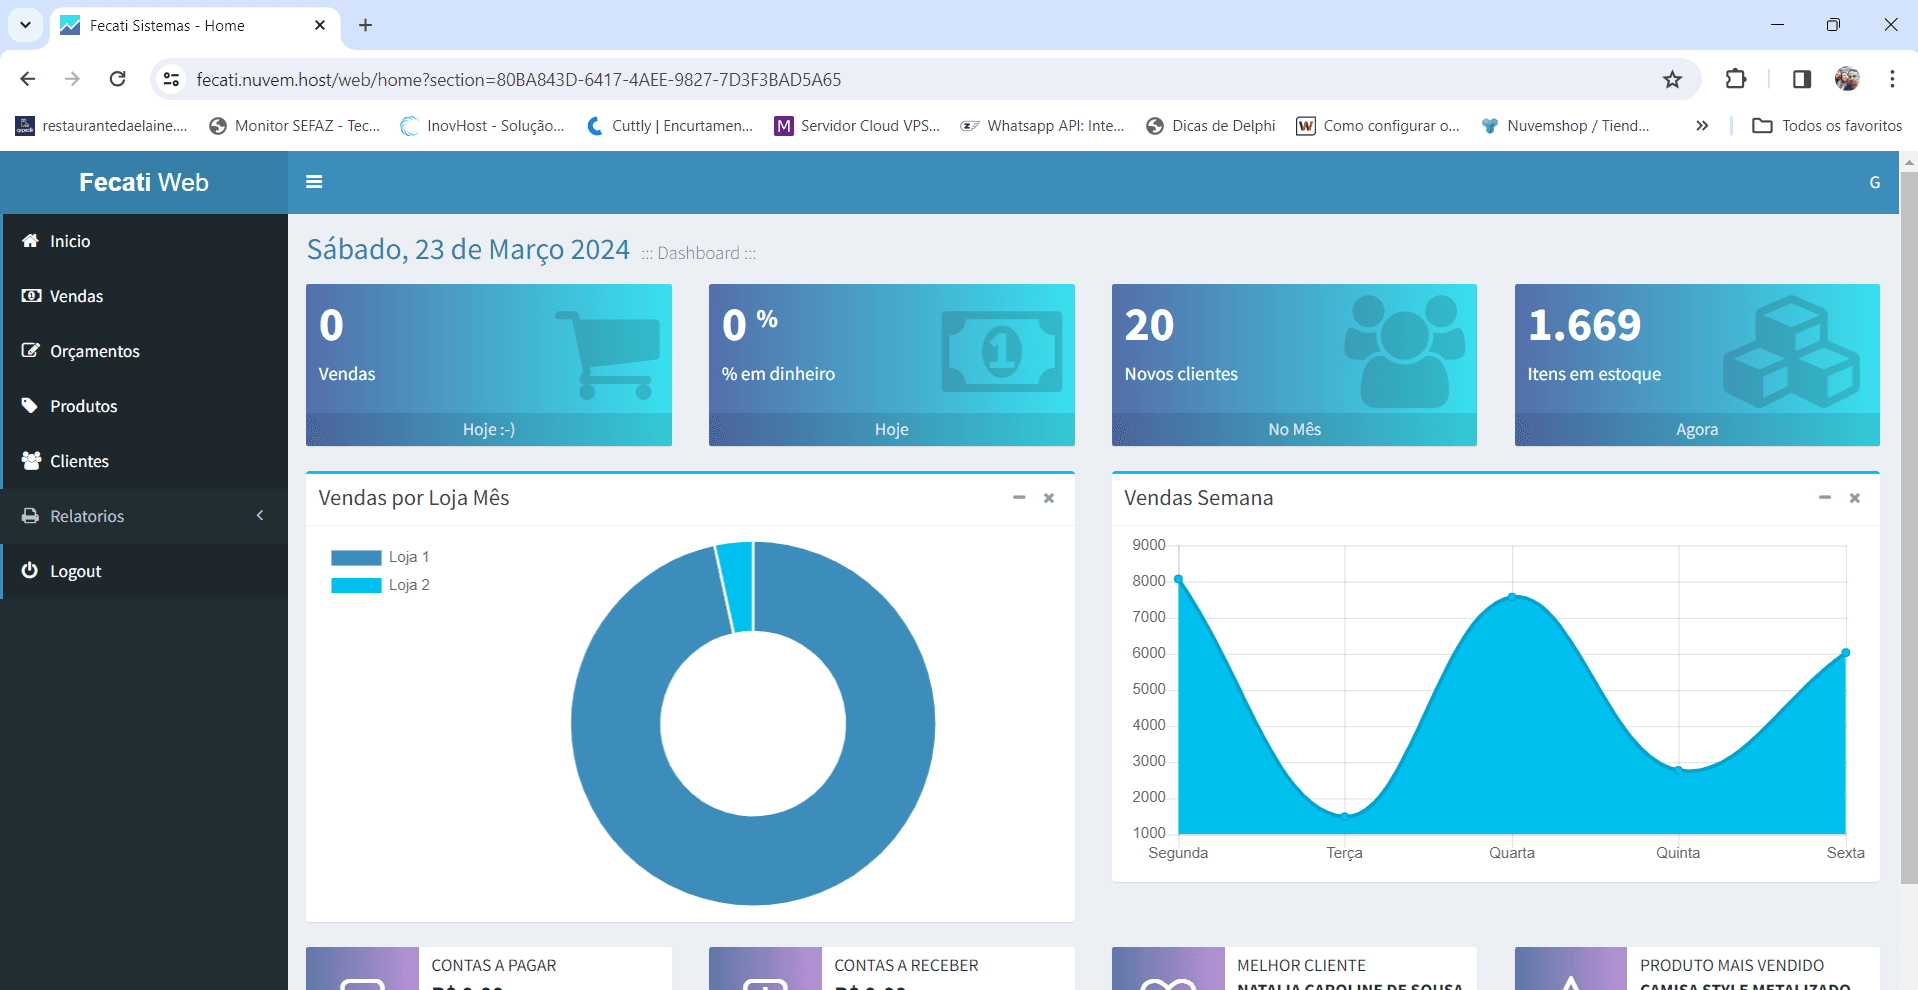Click the Hoje :-) footer on Vendas card
1918x990 pixels.
pyautogui.click(x=488, y=429)
